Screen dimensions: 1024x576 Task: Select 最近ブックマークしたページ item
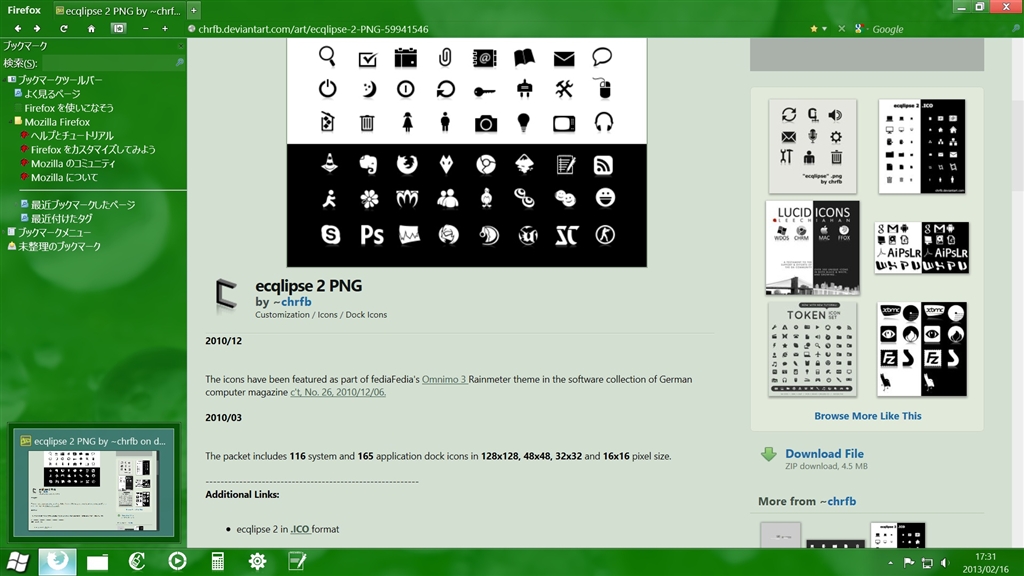click(x=78, y=204)
